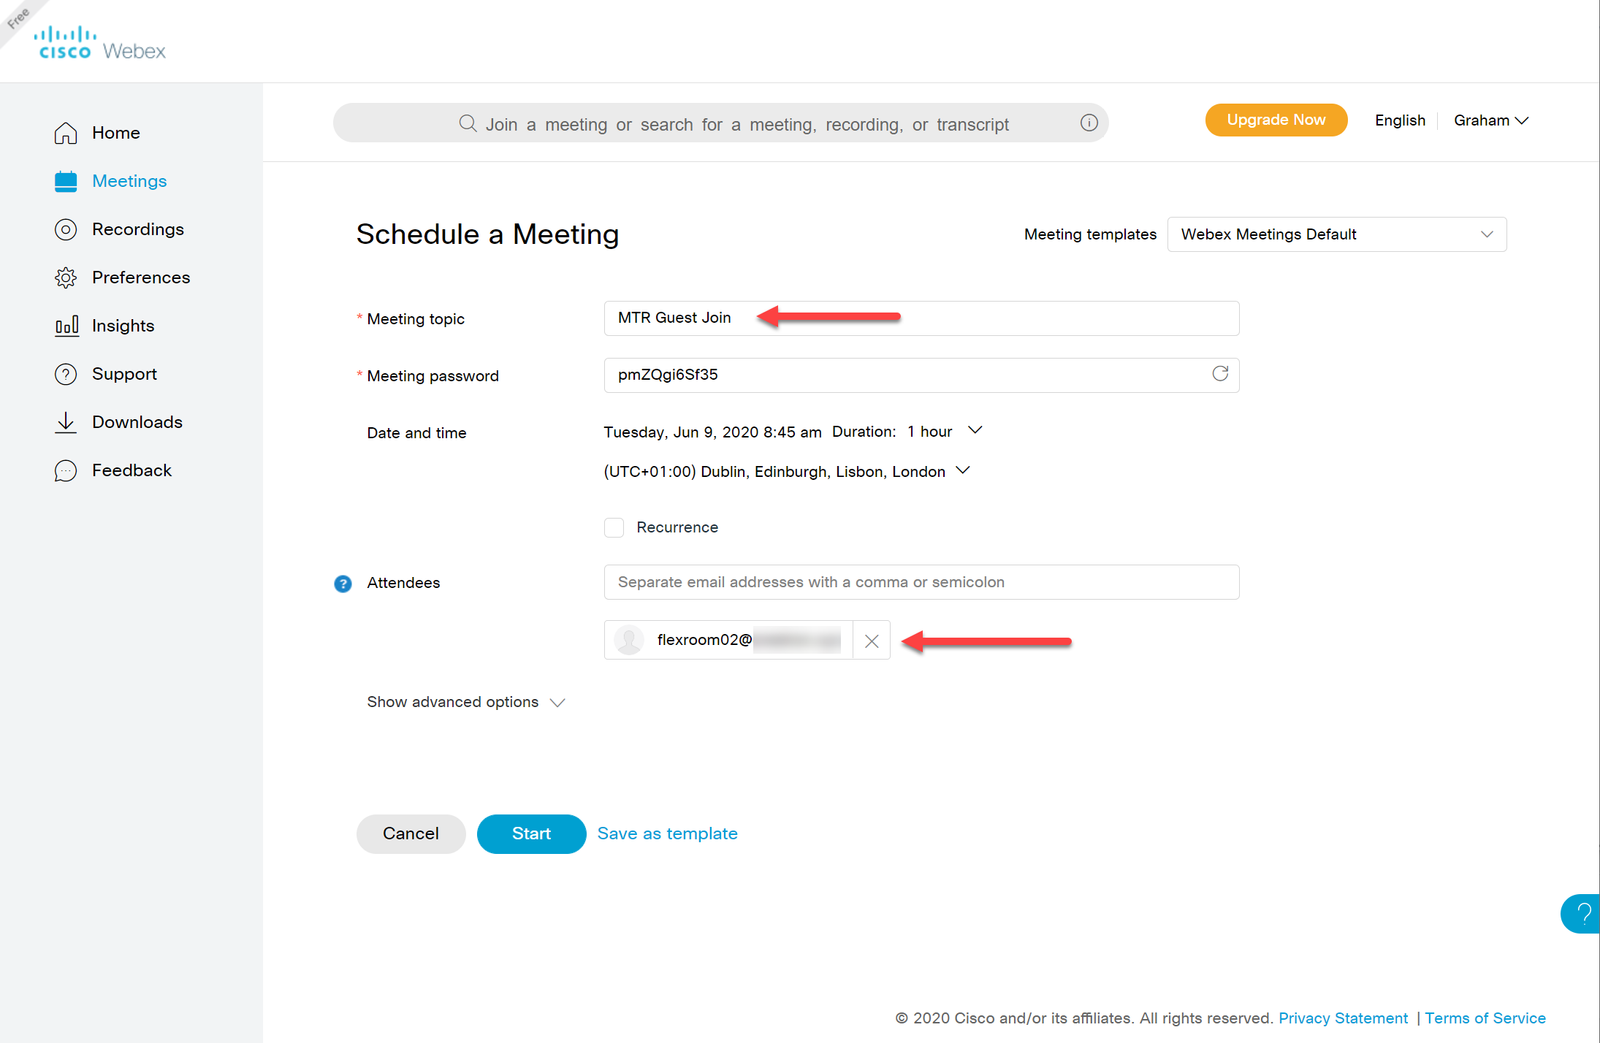1600x1043 pixels.
Task: Open the Webex Meetings Default templates dropdown
Action: click(x=1336, y=234)
